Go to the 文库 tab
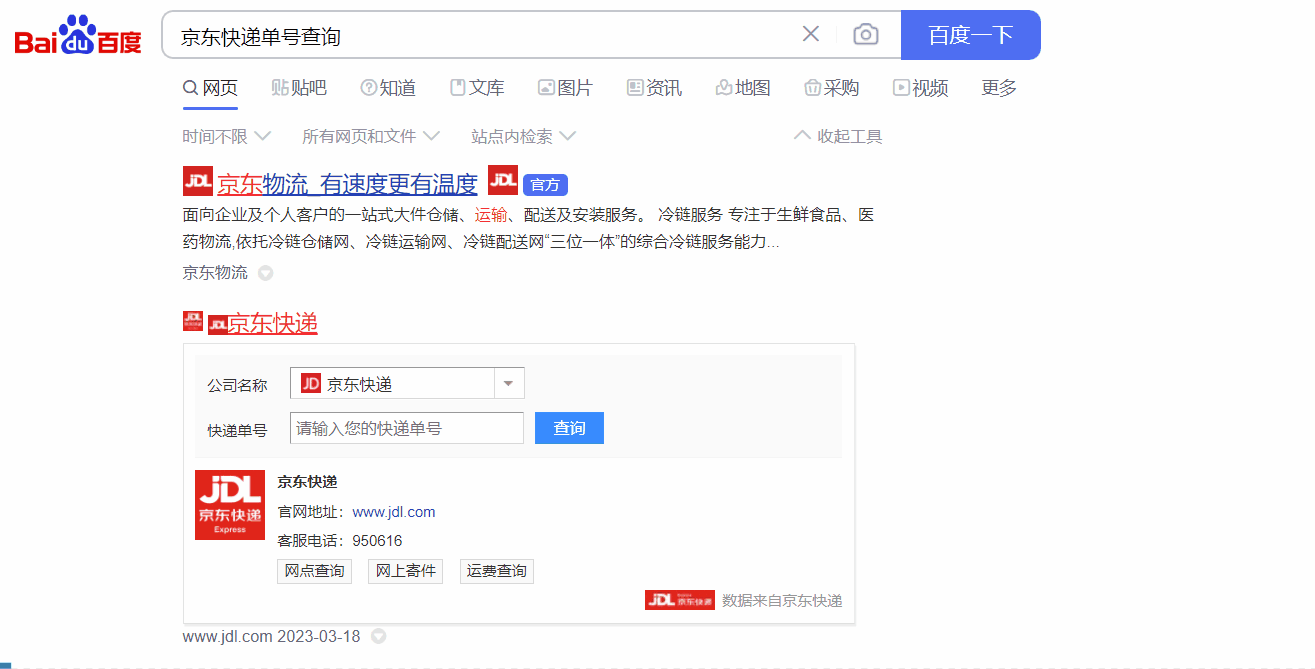Image resolution: width=1315 pixels, height=669 pixels. pyautogui.click(x=477, y=88)
